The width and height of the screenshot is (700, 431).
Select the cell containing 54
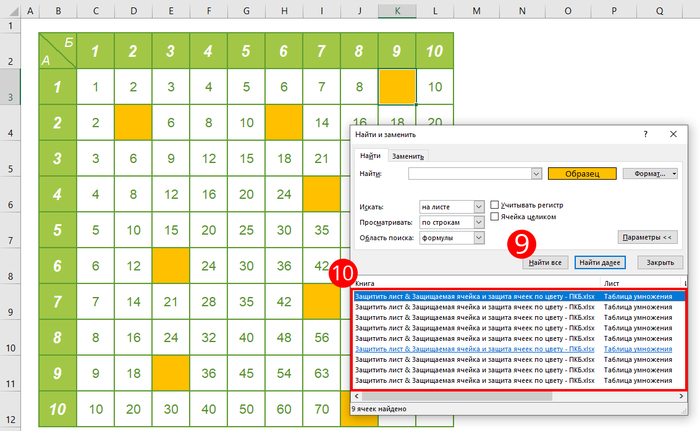(284, 373)
